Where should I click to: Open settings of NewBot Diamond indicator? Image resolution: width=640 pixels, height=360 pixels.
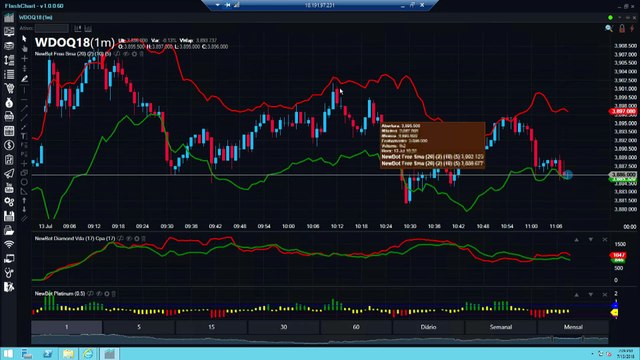(x=137, y=238)
